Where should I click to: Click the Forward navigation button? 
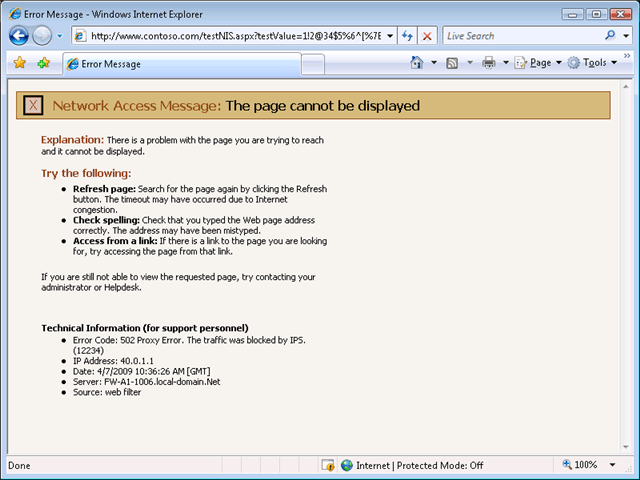(x=43, y=35)
